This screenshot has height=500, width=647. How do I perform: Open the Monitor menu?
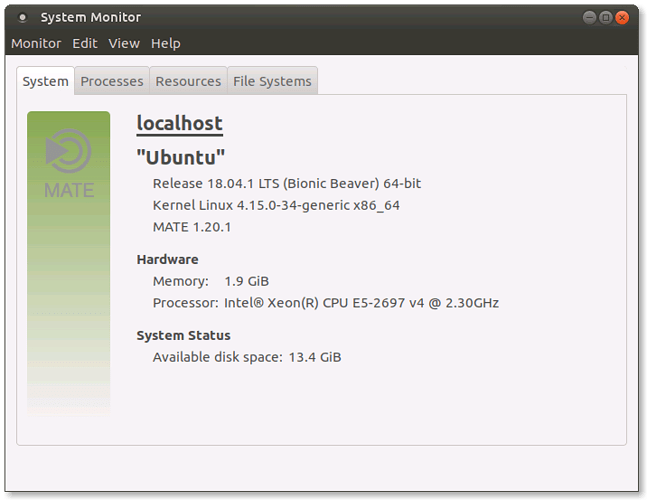(36, 43)
